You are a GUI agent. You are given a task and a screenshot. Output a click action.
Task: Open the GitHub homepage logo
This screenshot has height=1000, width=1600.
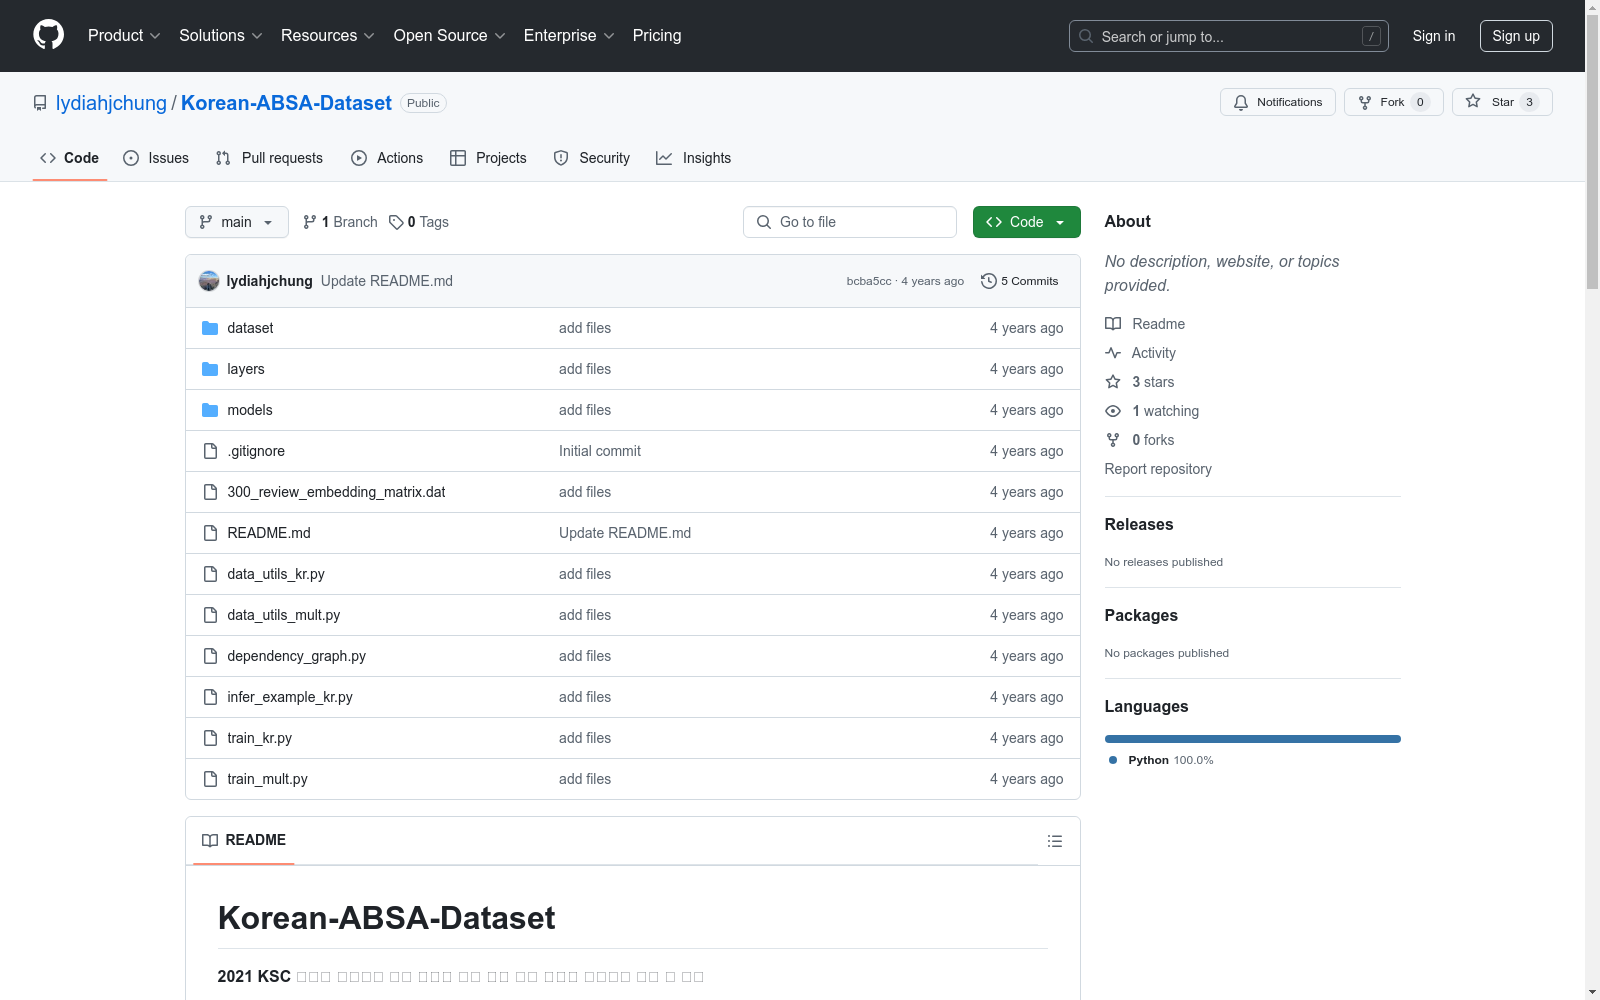click(x=48, y=35)
